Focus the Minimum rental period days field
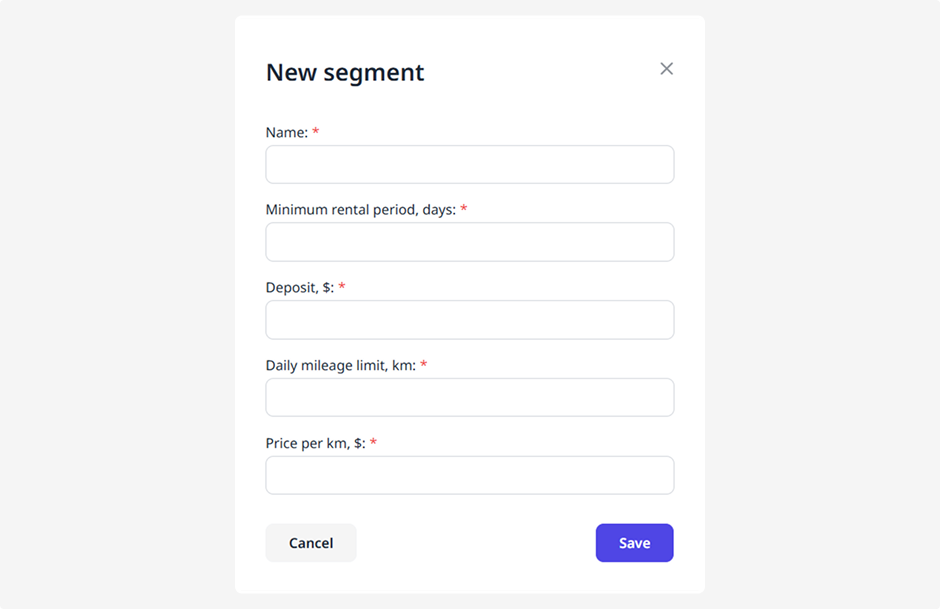940x609 pixels. click(x=469, y=242)
